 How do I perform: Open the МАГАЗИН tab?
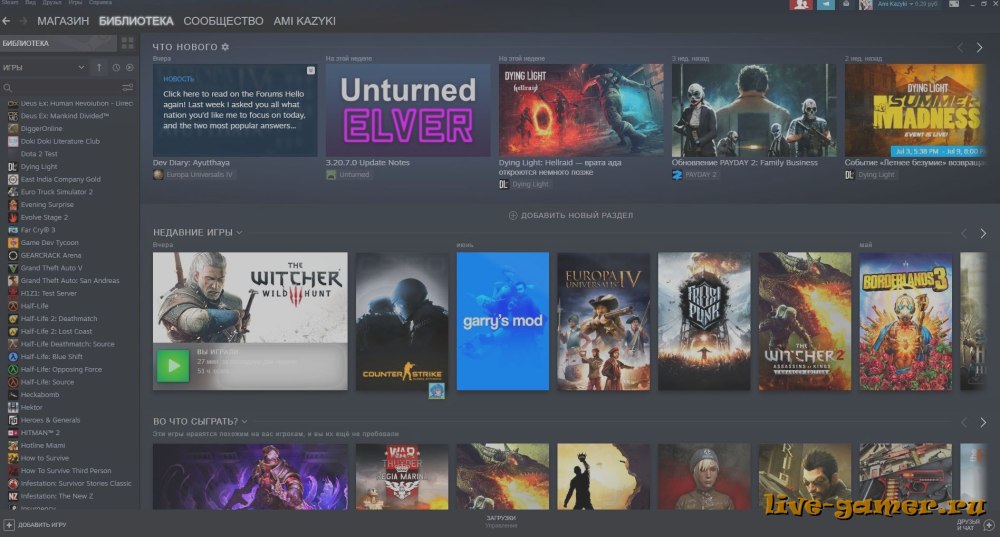click(63, 21)
